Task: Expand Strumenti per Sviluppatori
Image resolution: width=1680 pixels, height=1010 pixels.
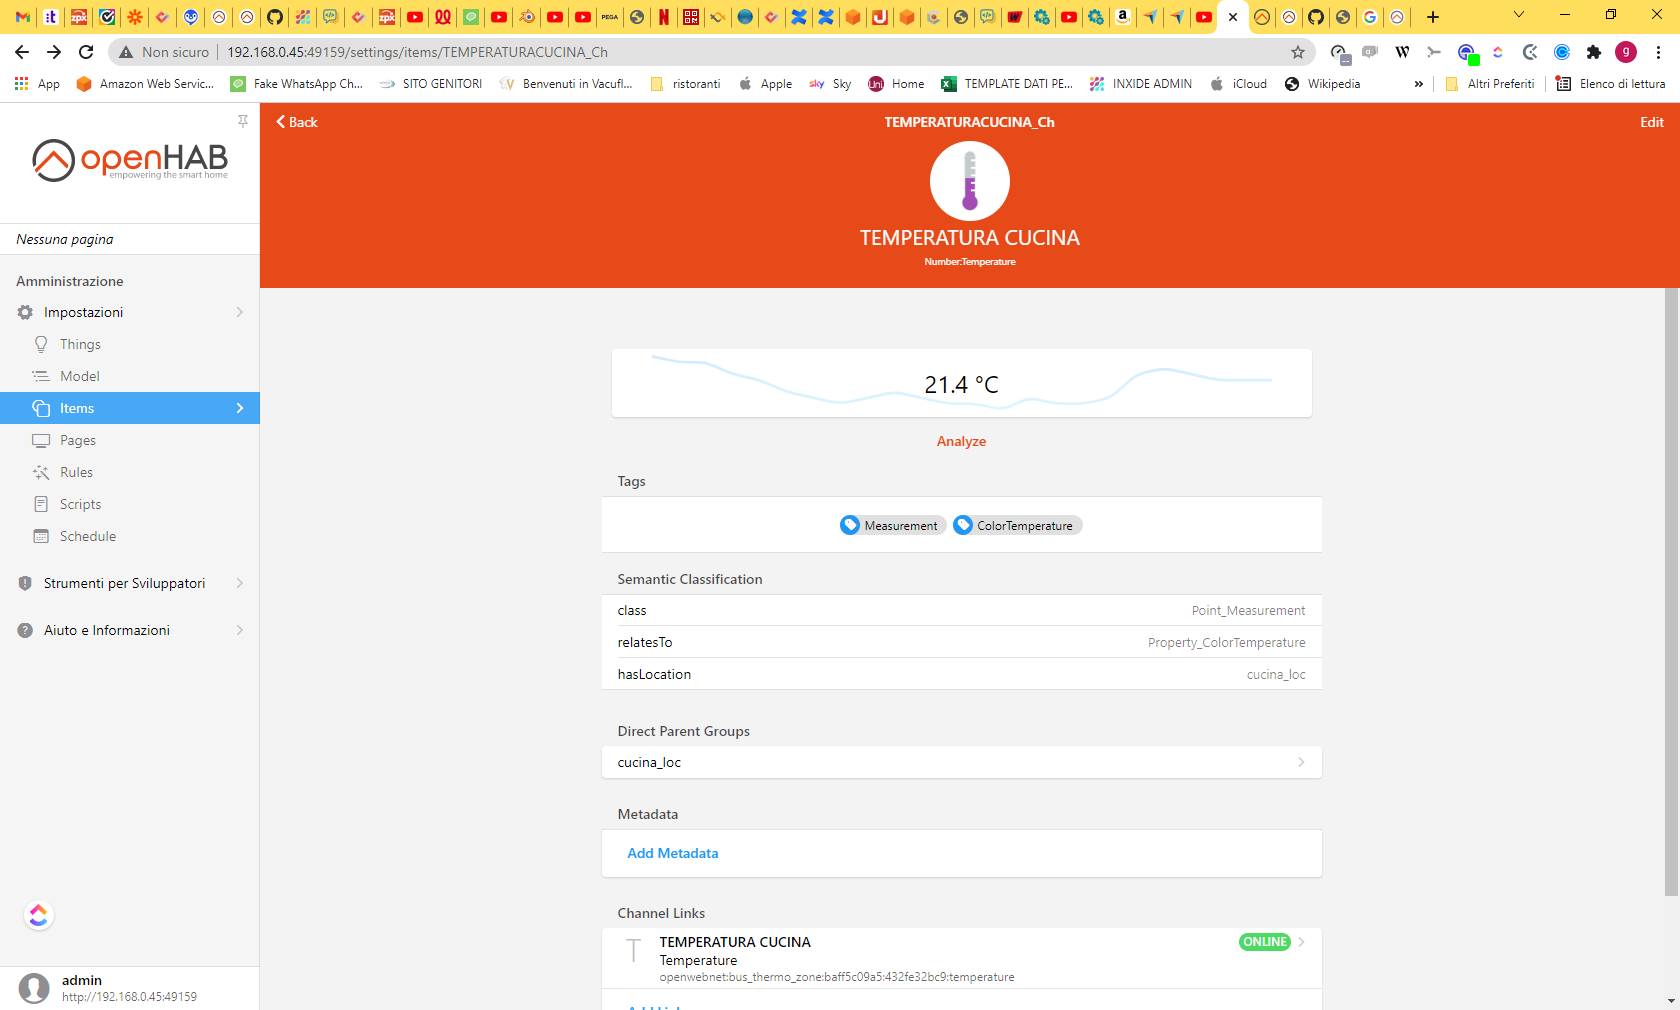Action: point(130,583)
